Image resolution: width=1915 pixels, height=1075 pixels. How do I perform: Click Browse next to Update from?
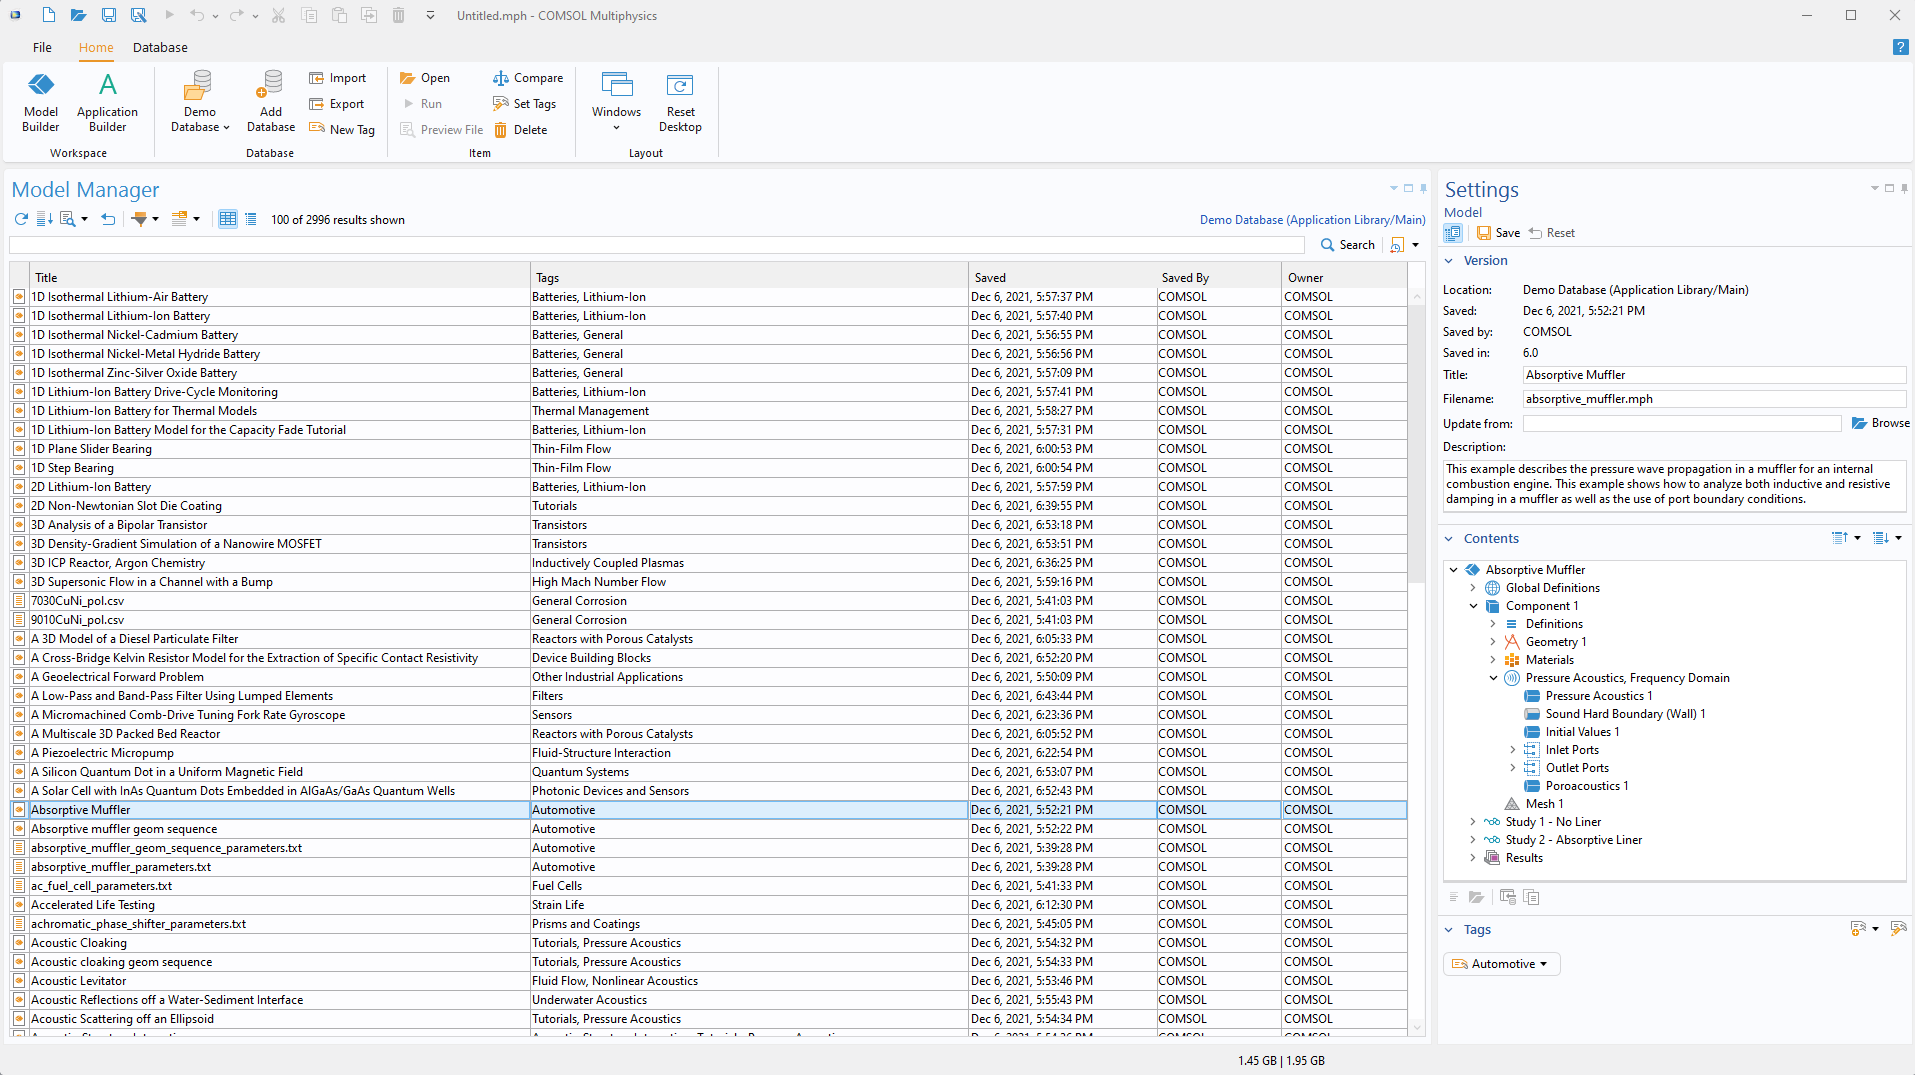(x=1880, y=423)
